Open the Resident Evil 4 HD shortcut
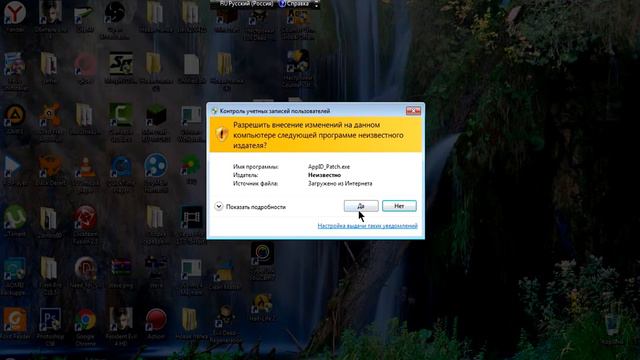This screenshot has width=640, height=360. pos(121,319)
